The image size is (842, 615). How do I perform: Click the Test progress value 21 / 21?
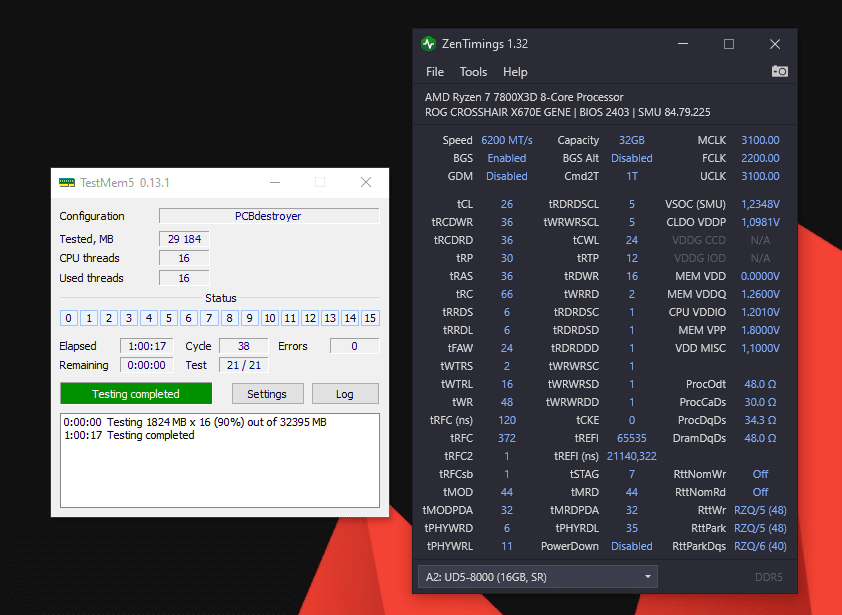pos(243,365)
